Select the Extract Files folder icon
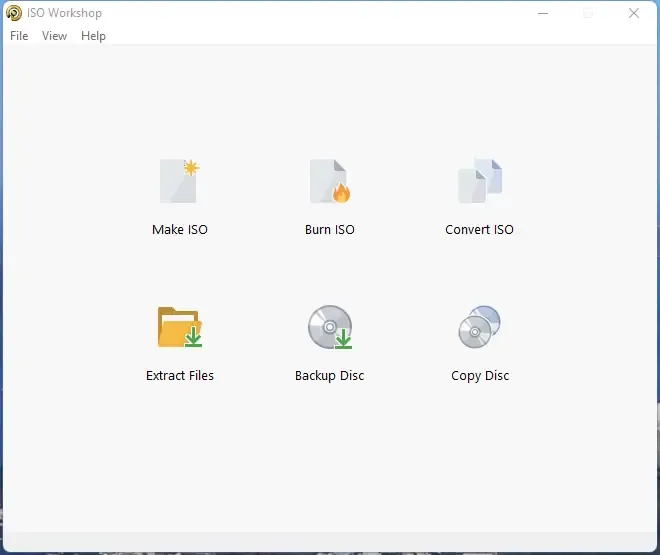The height and width of the screenshot is (555, 660). (180, 327)
